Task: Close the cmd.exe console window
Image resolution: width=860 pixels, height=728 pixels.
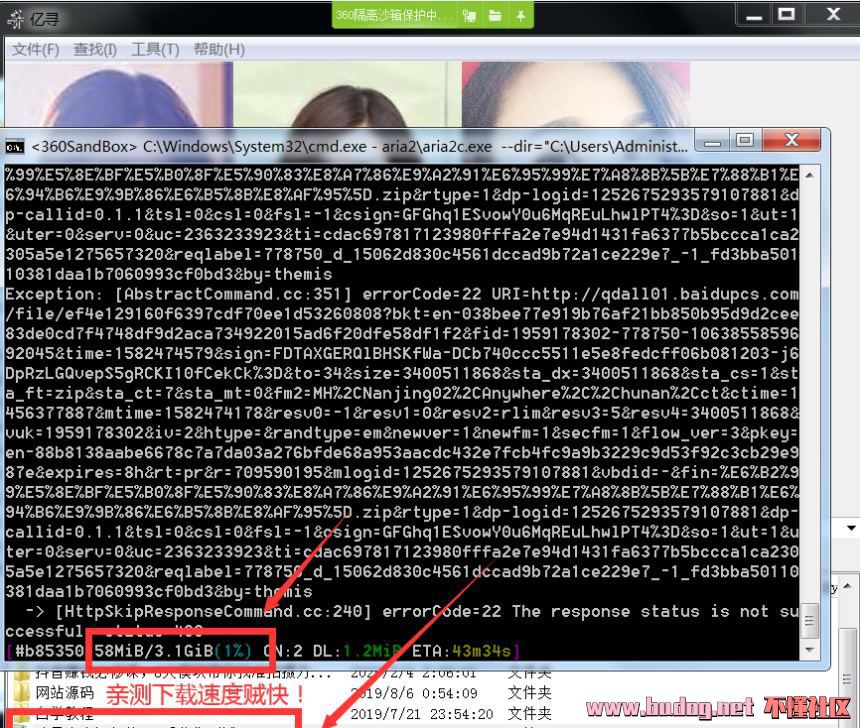Action: (x=791, y=141)
